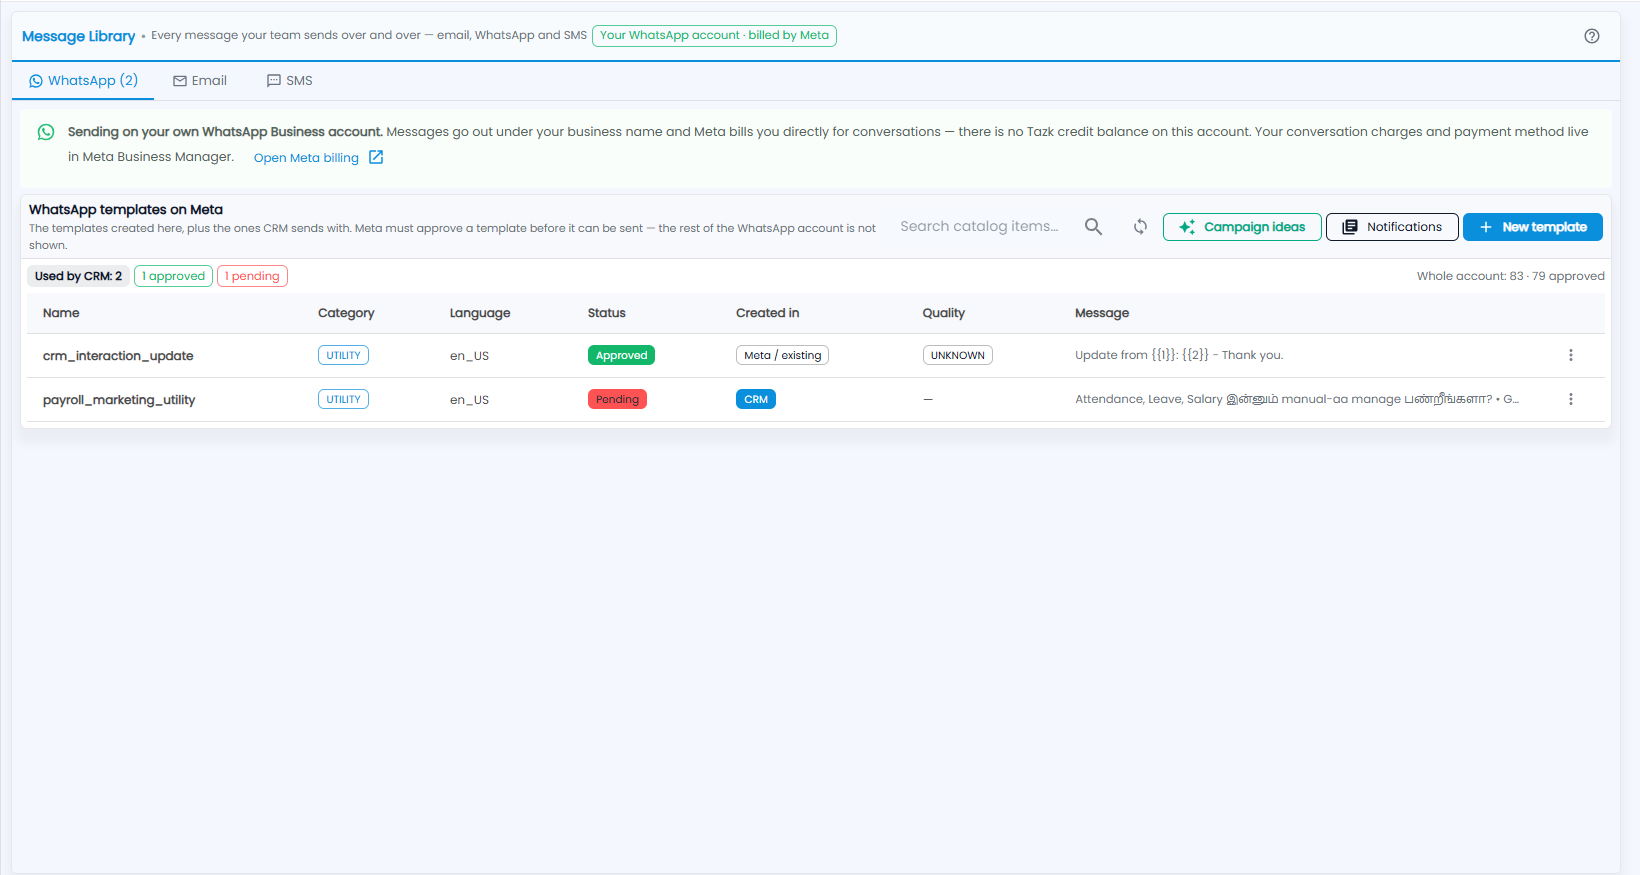Click the 'Created in' column header
1640x875 pixels.
(767, 313)
